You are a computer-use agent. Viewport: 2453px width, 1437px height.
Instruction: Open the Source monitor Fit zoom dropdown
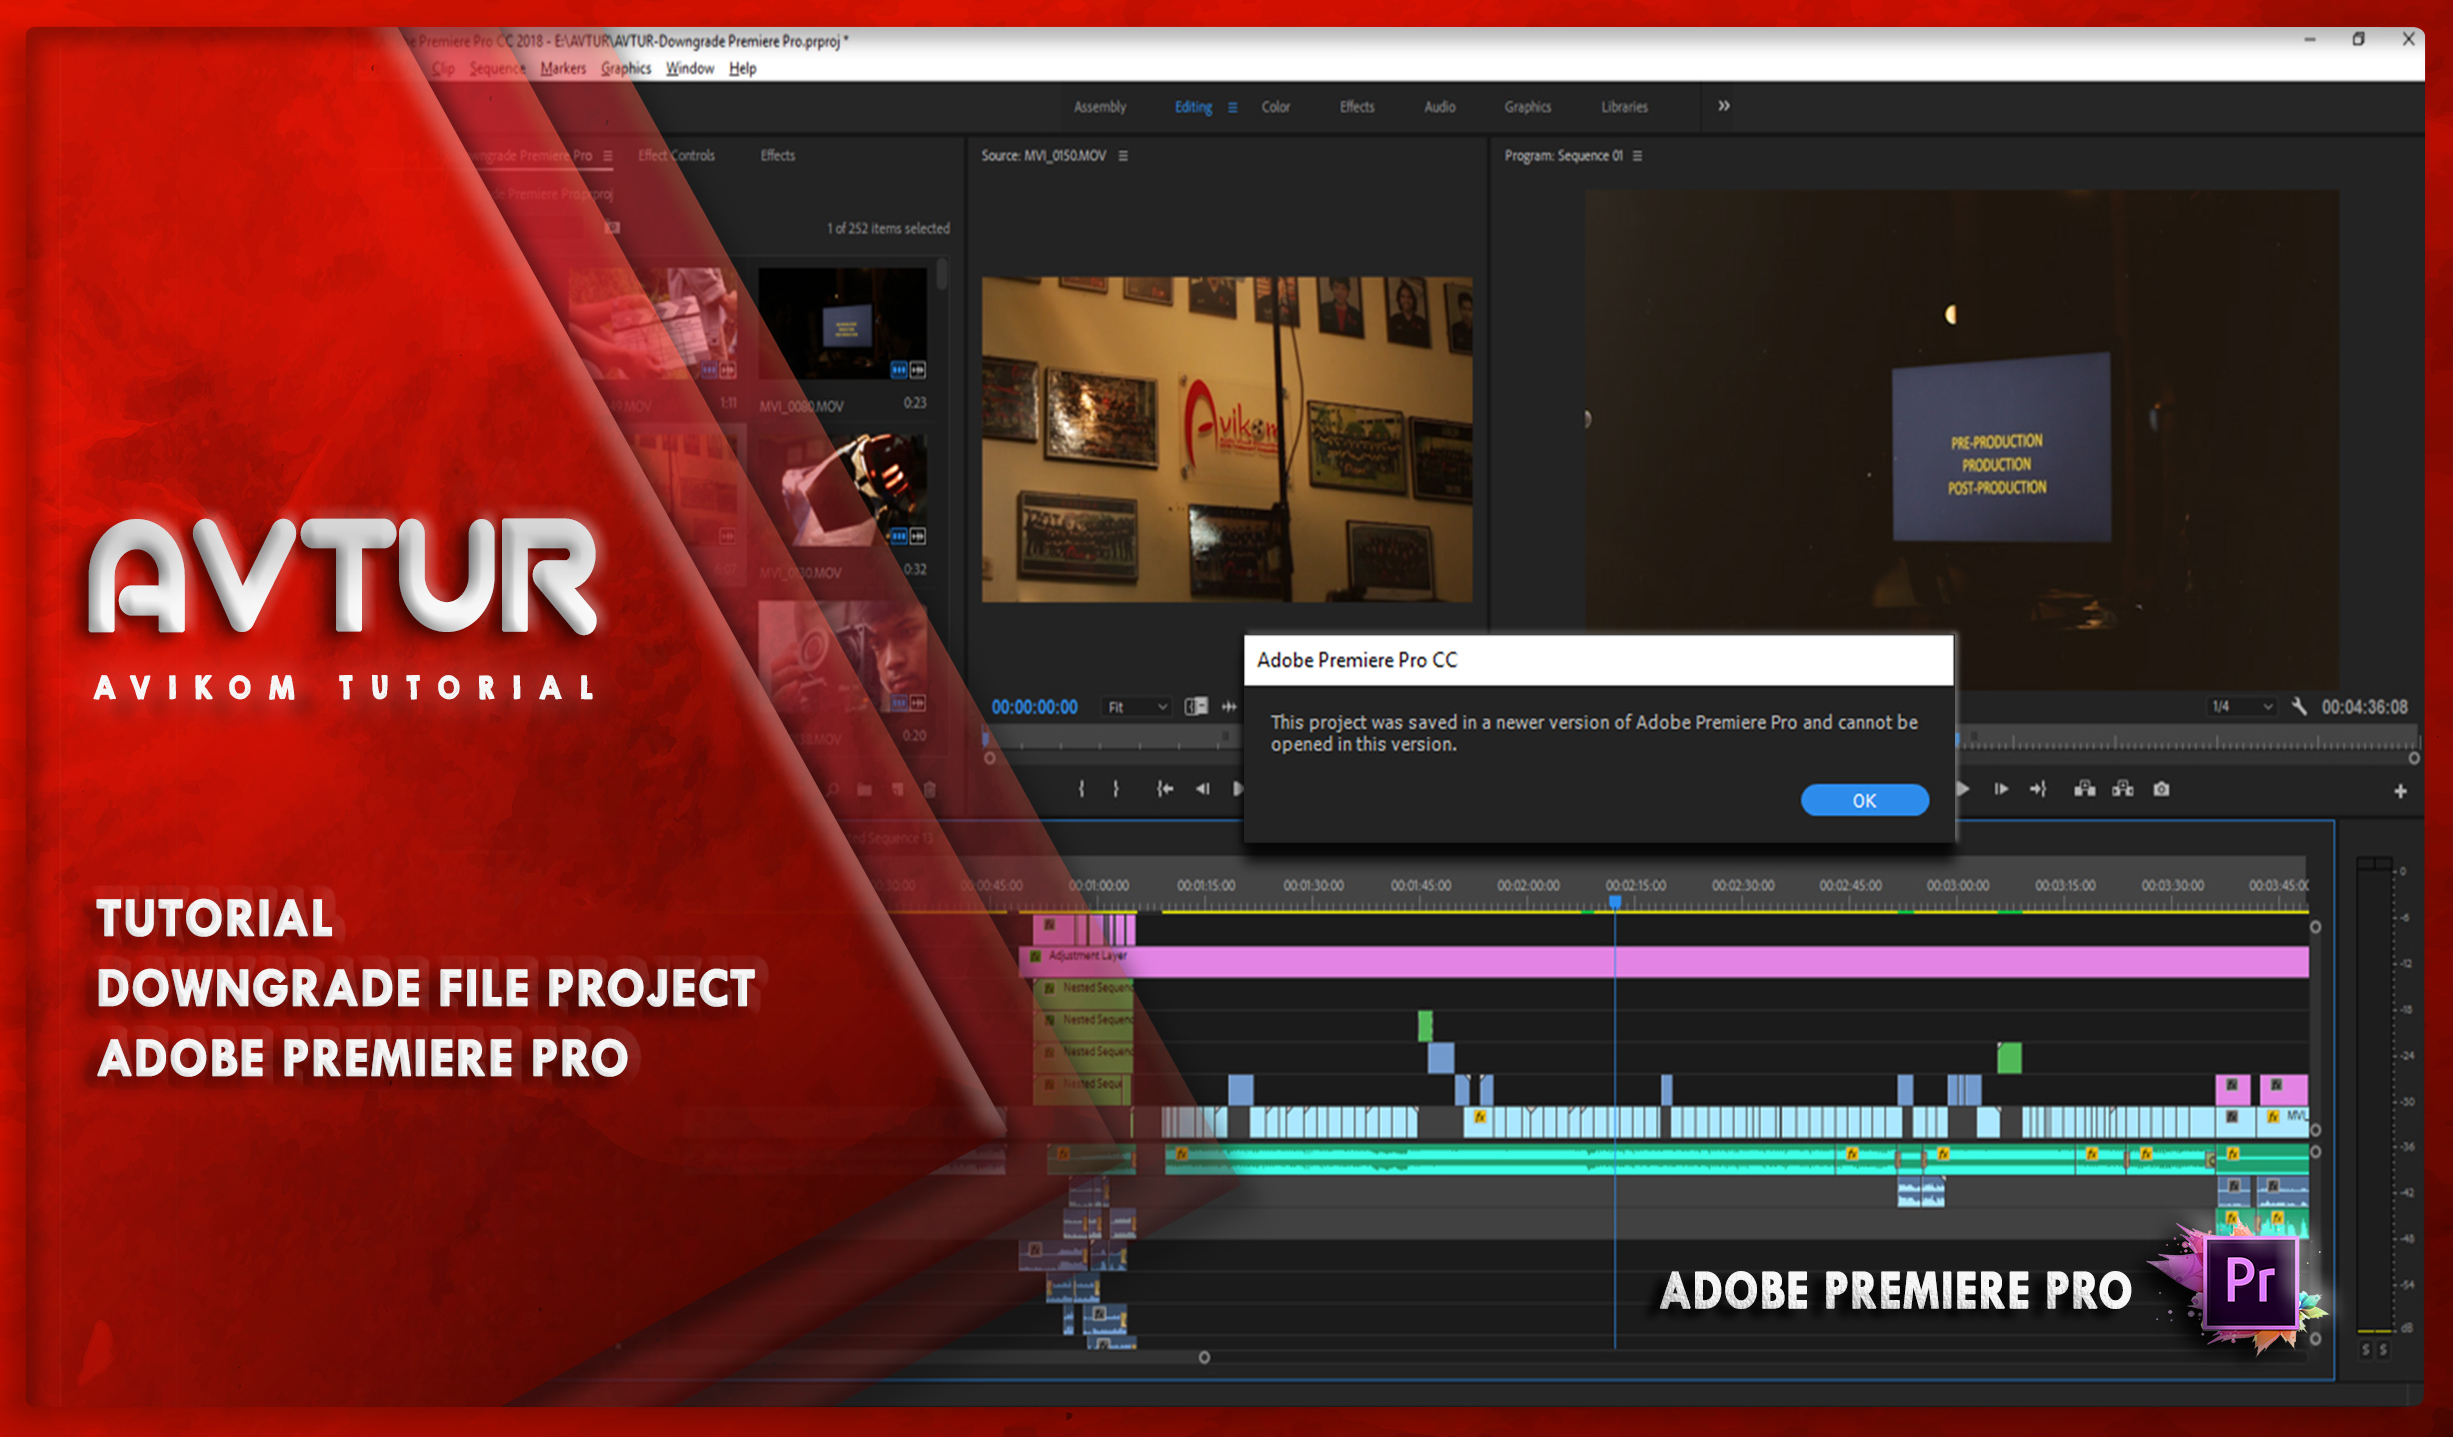pyautogui.click(x=1137, y=707)
